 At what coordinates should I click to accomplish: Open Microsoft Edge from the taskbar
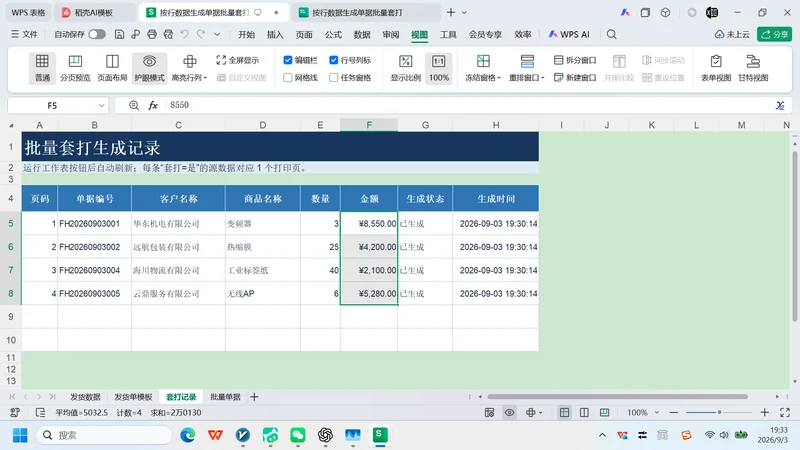(188, 435)
